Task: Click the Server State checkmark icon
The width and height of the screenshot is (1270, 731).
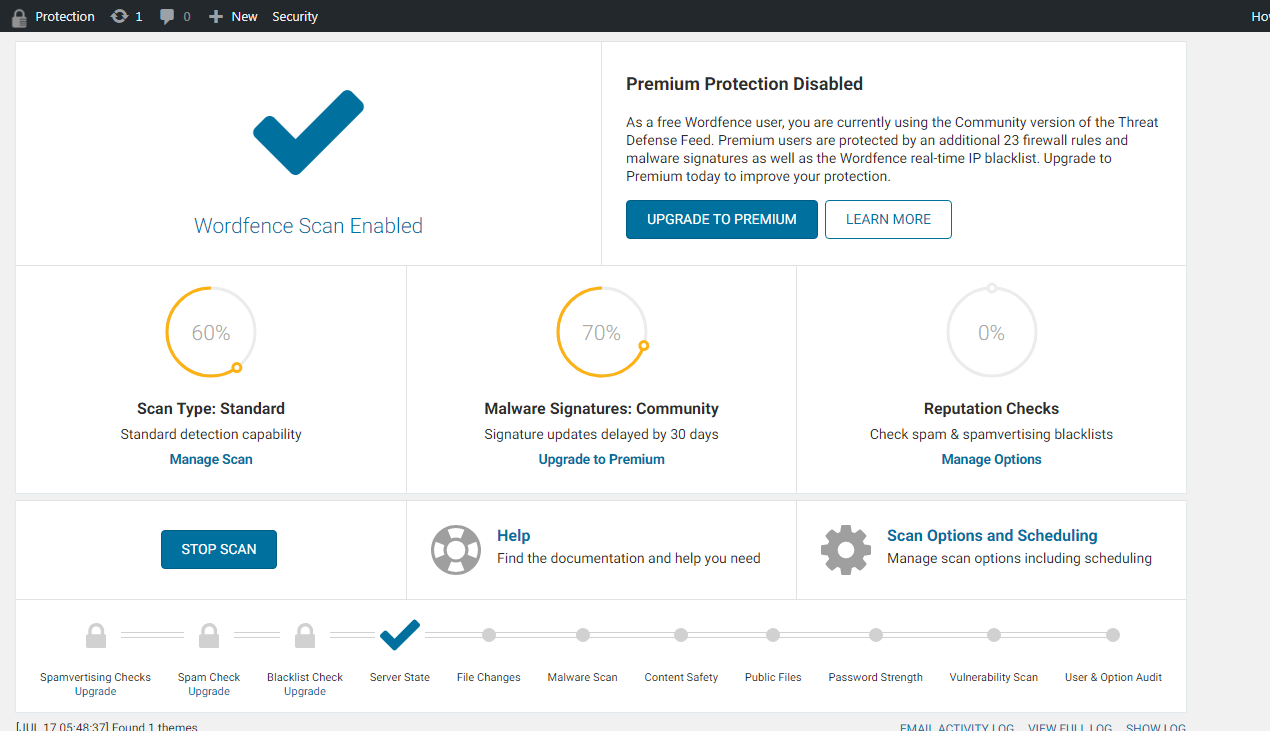Action: [x=400, y=634]
